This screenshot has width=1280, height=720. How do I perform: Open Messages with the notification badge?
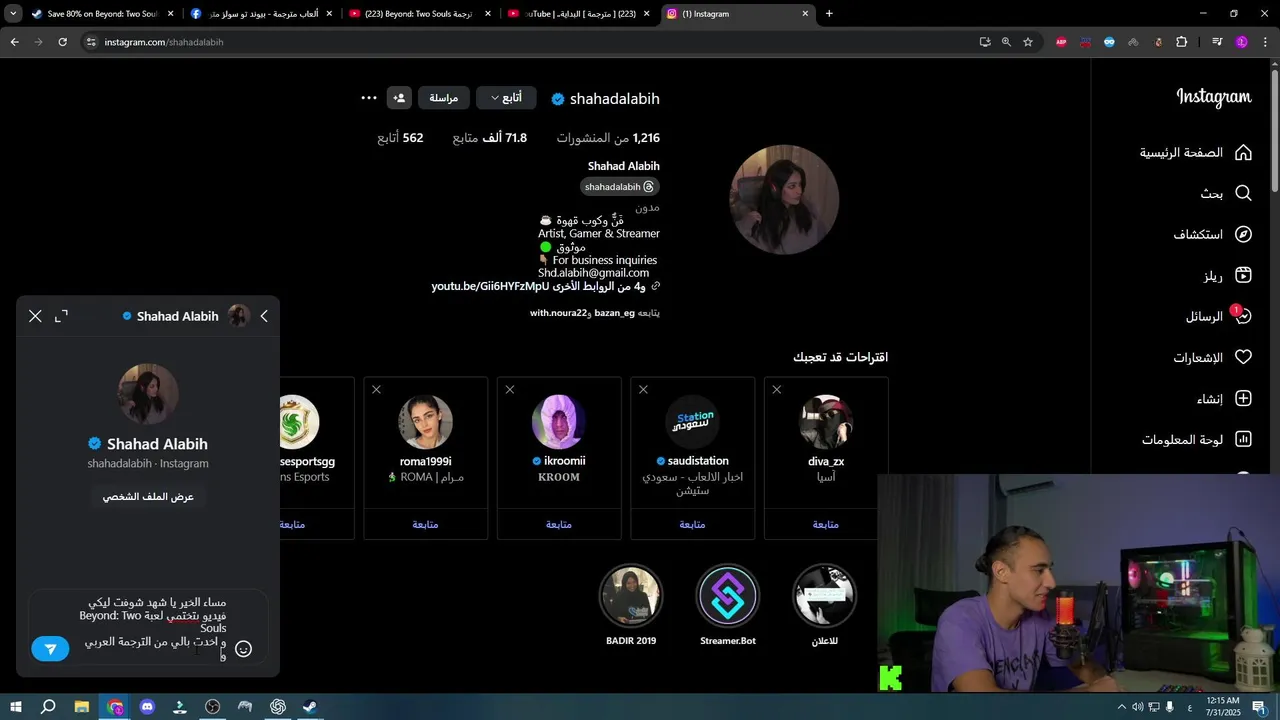1219,316
